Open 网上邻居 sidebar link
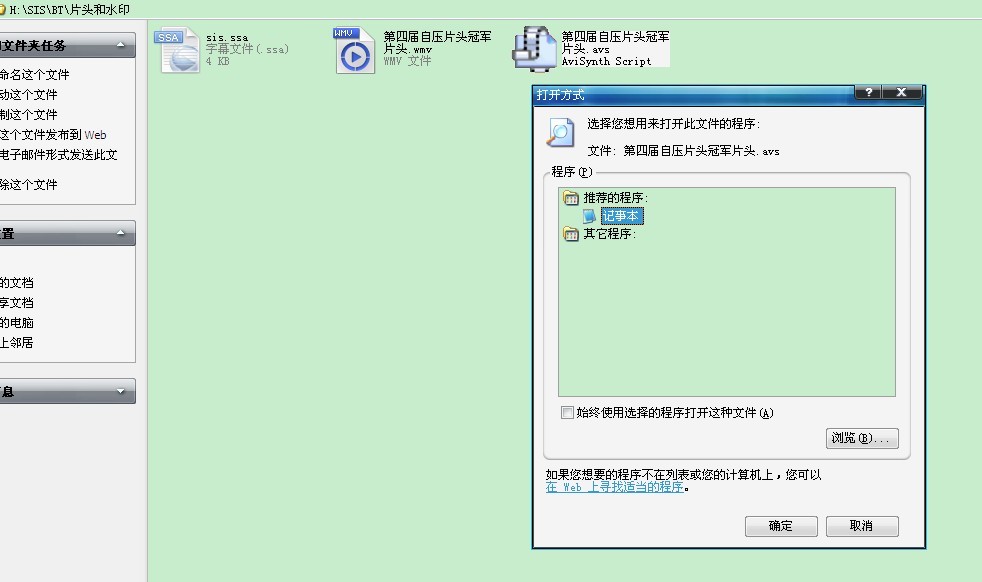982x582 pixels. [x=17, y=343]
